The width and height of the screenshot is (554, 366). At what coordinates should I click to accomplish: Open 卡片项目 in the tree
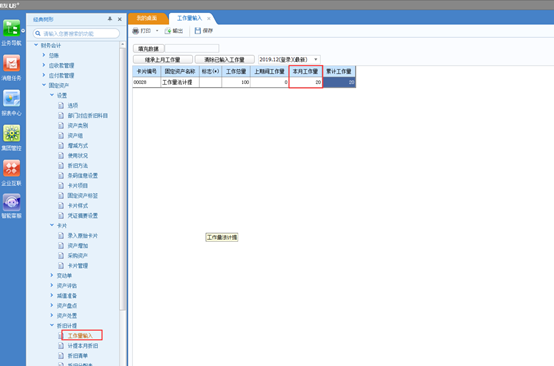(x=78, y=185)
